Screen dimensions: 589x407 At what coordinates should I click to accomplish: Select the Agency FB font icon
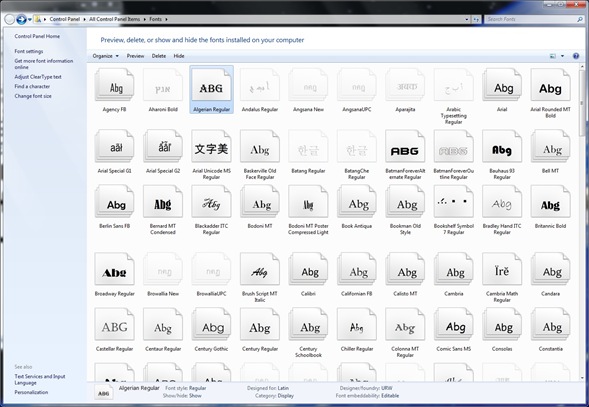(x=115, y=85)
